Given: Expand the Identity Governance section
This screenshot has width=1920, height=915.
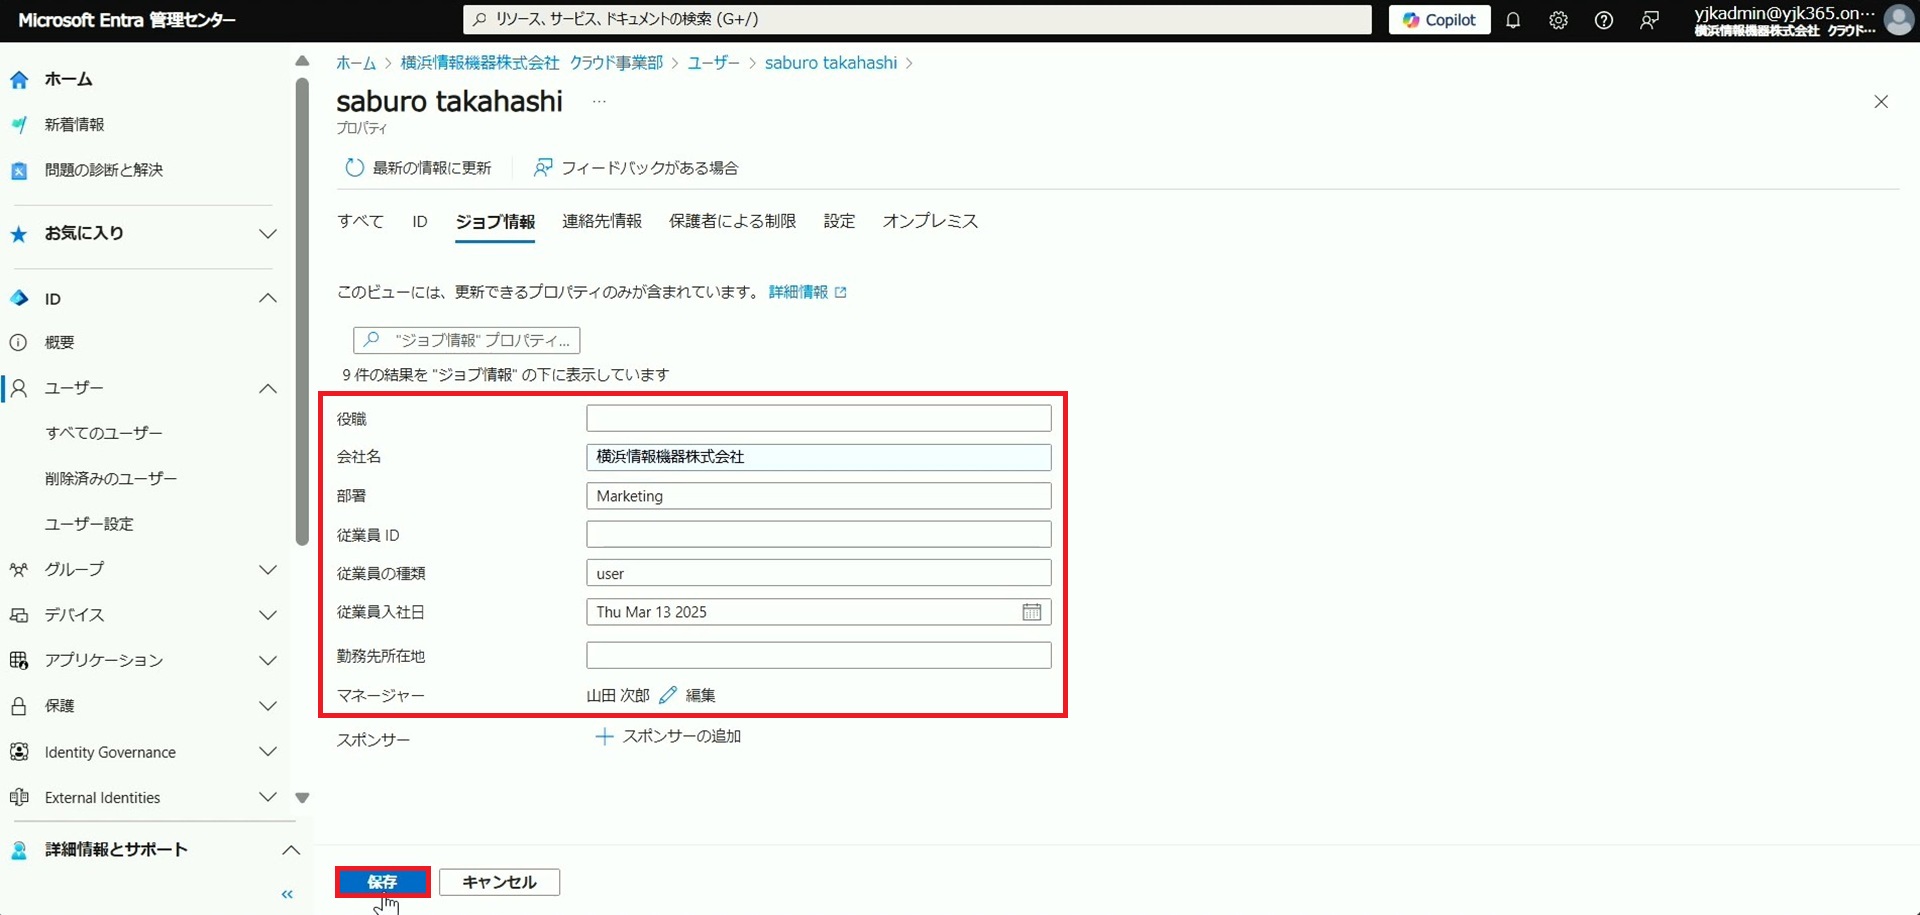Looking at the screenshot, I should point(267,752).
